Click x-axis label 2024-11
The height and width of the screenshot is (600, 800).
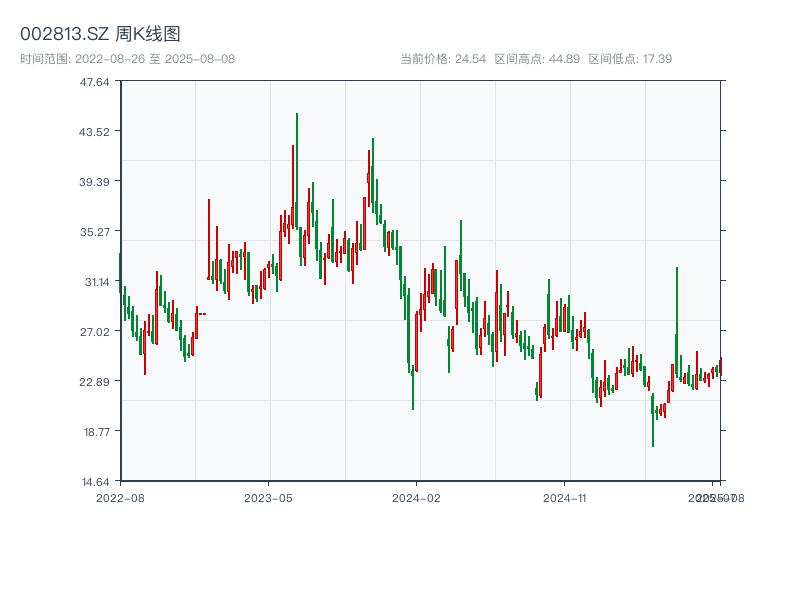[565, 498]
